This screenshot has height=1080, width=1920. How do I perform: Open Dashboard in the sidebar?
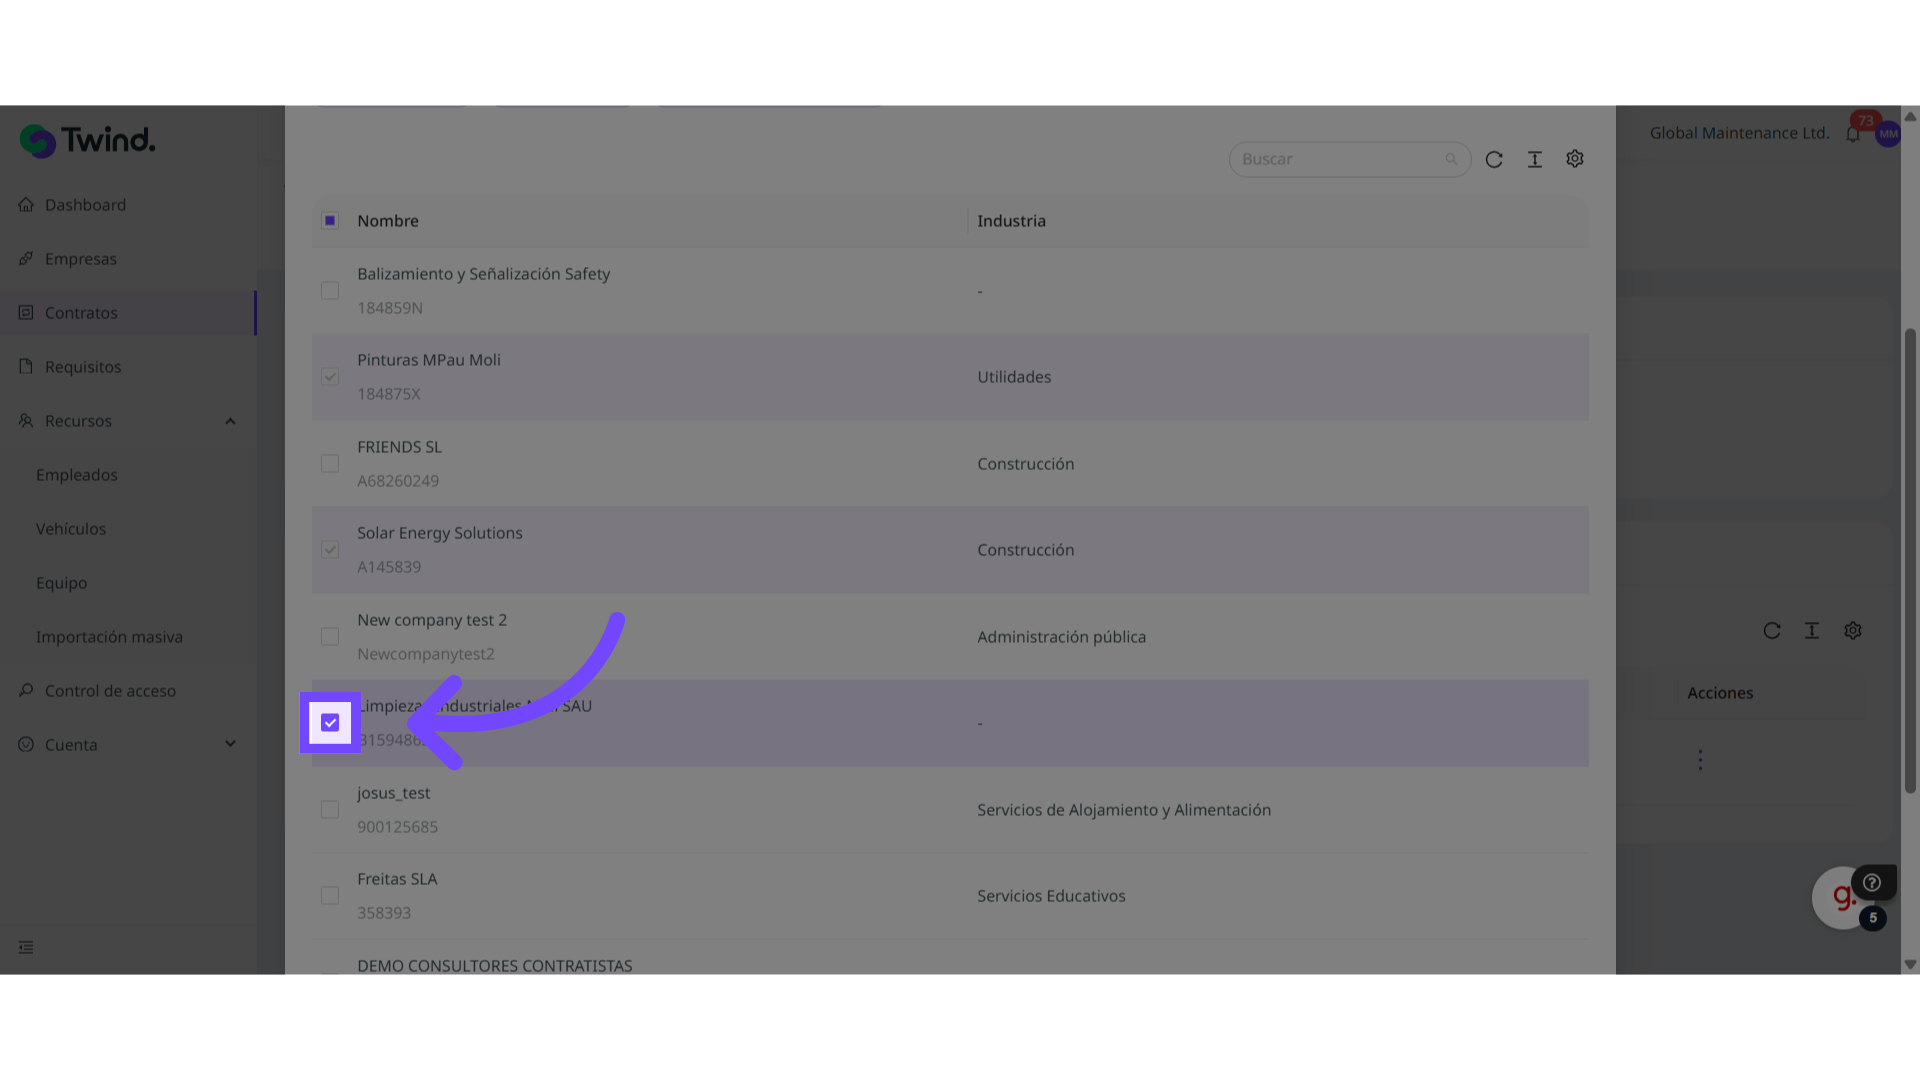click(85, 205)
